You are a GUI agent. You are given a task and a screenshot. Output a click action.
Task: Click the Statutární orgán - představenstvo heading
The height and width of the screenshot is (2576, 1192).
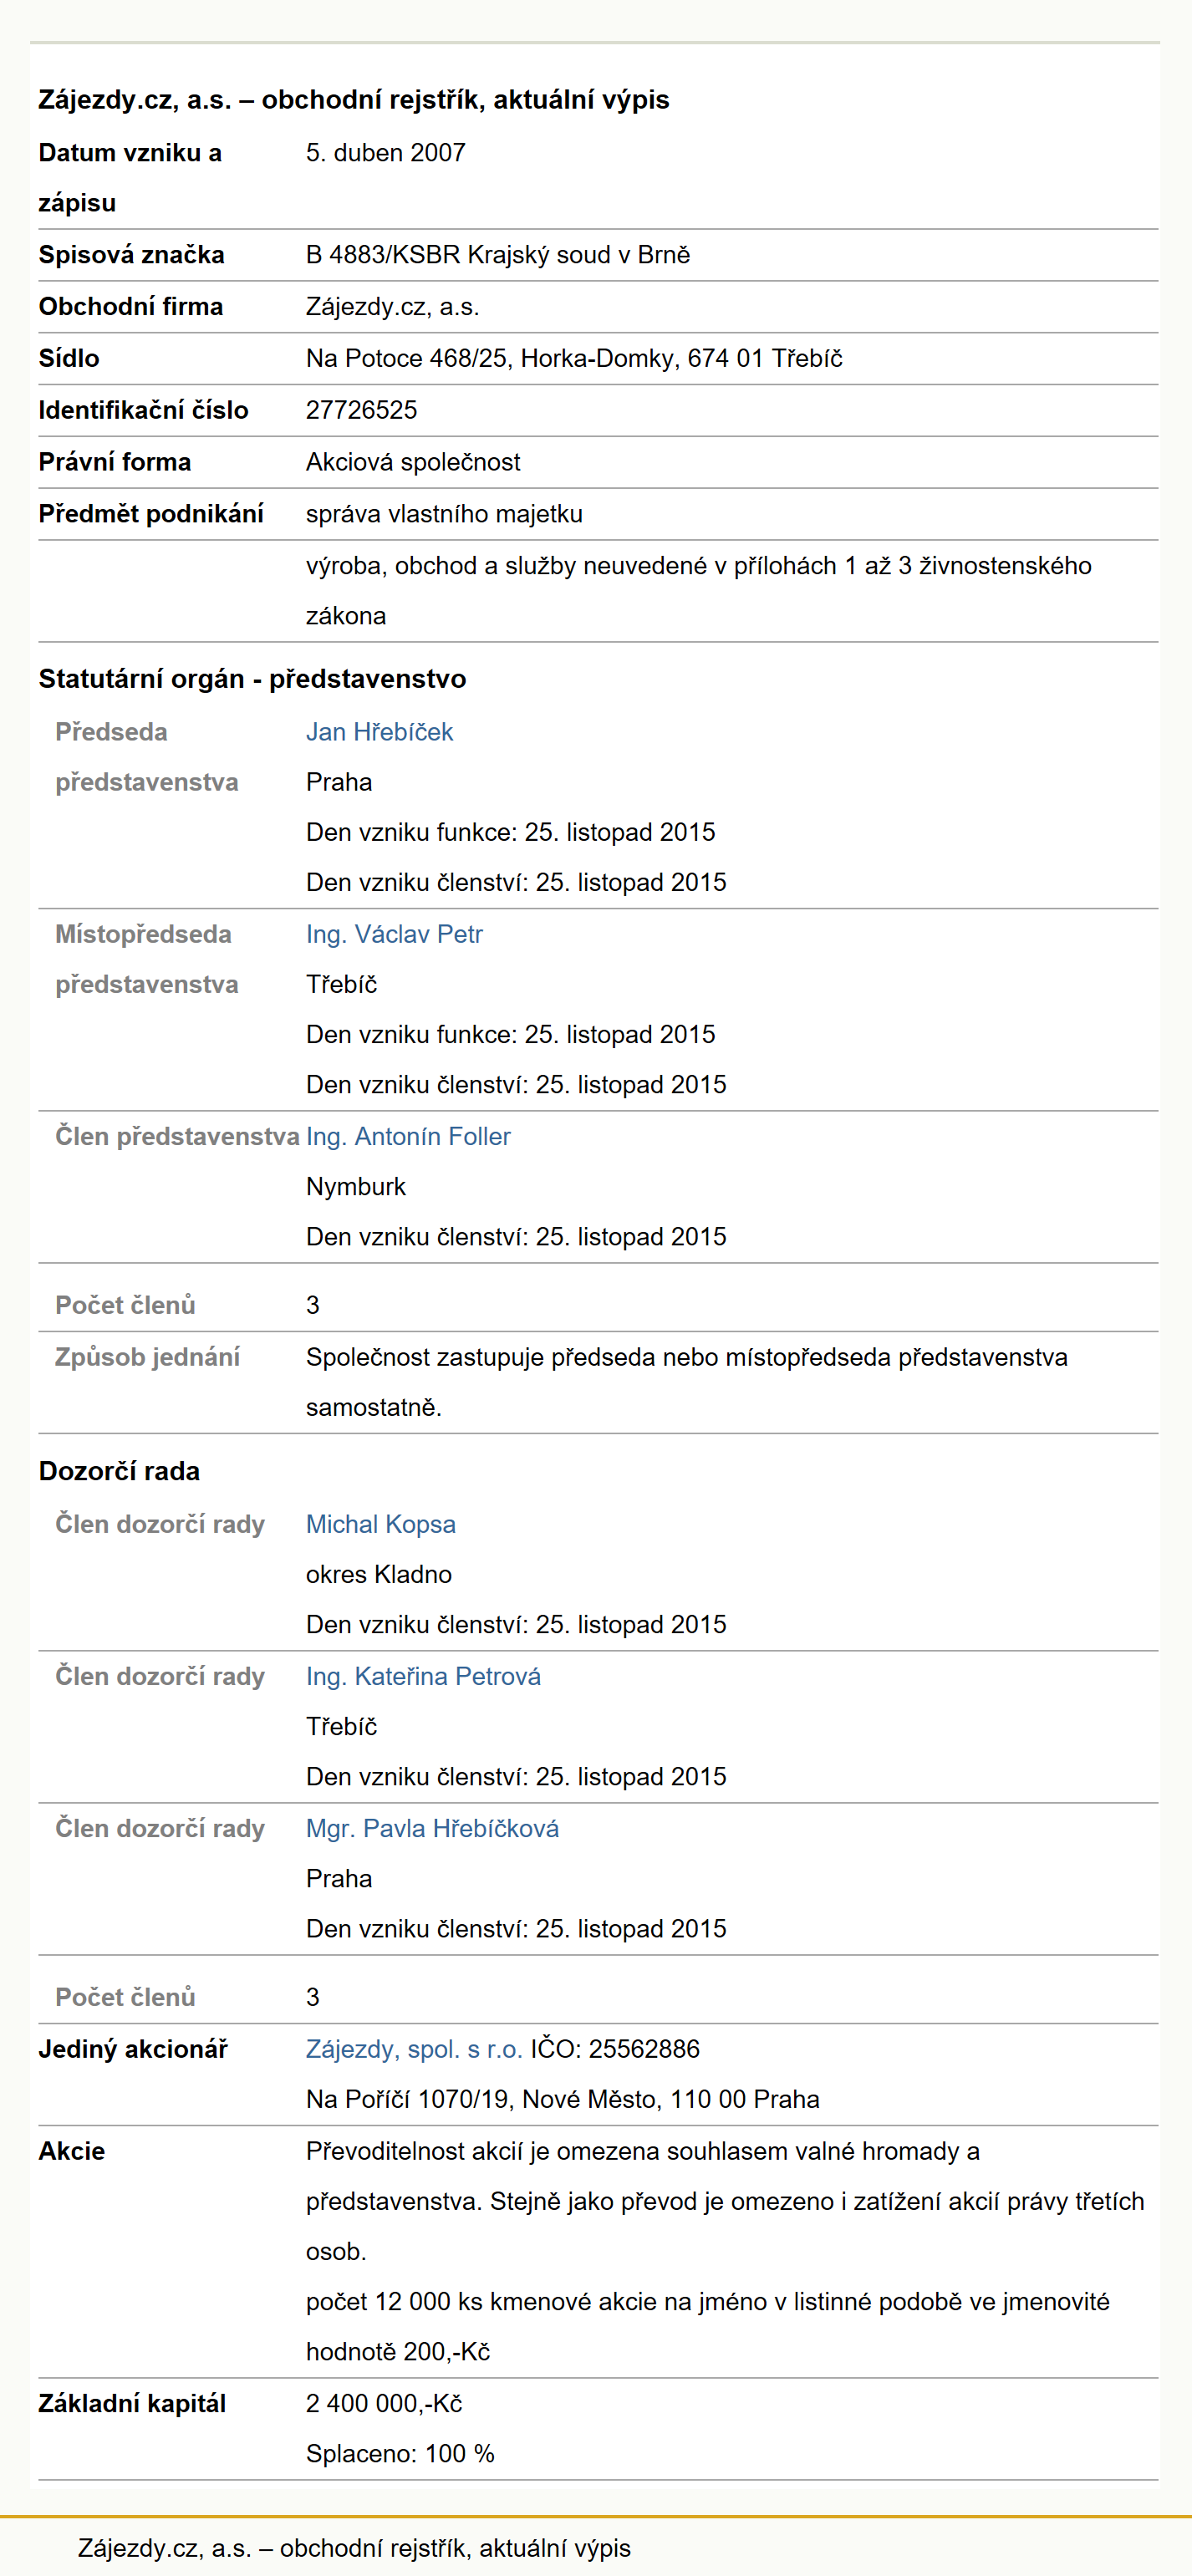[252, 679]
